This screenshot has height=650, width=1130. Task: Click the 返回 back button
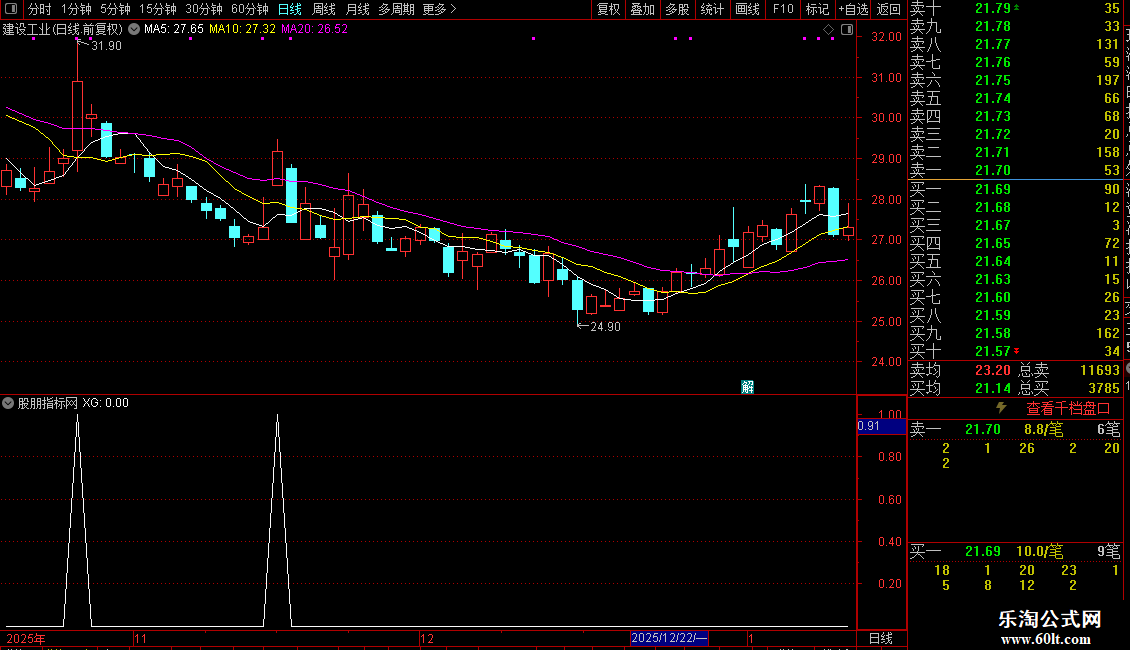[889, 9]
